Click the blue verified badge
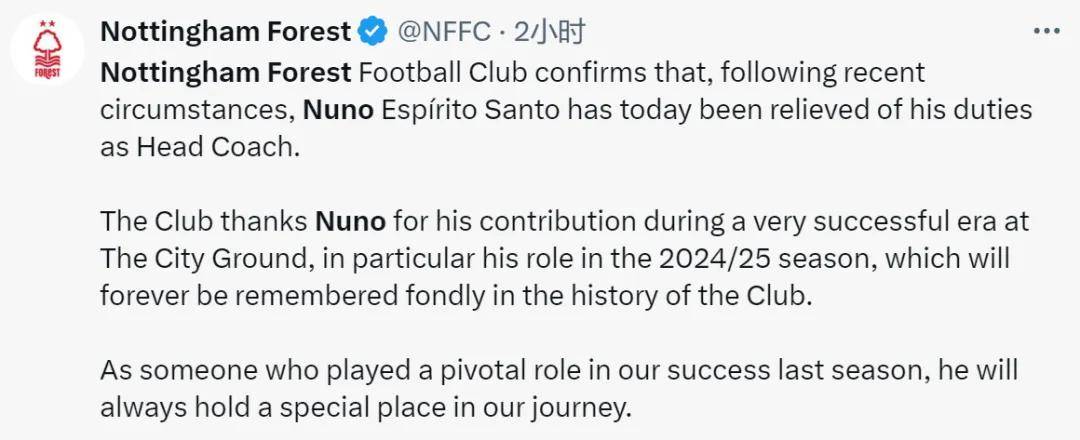The height and width of the screenshot is (440, 1080). pos(374,32)
